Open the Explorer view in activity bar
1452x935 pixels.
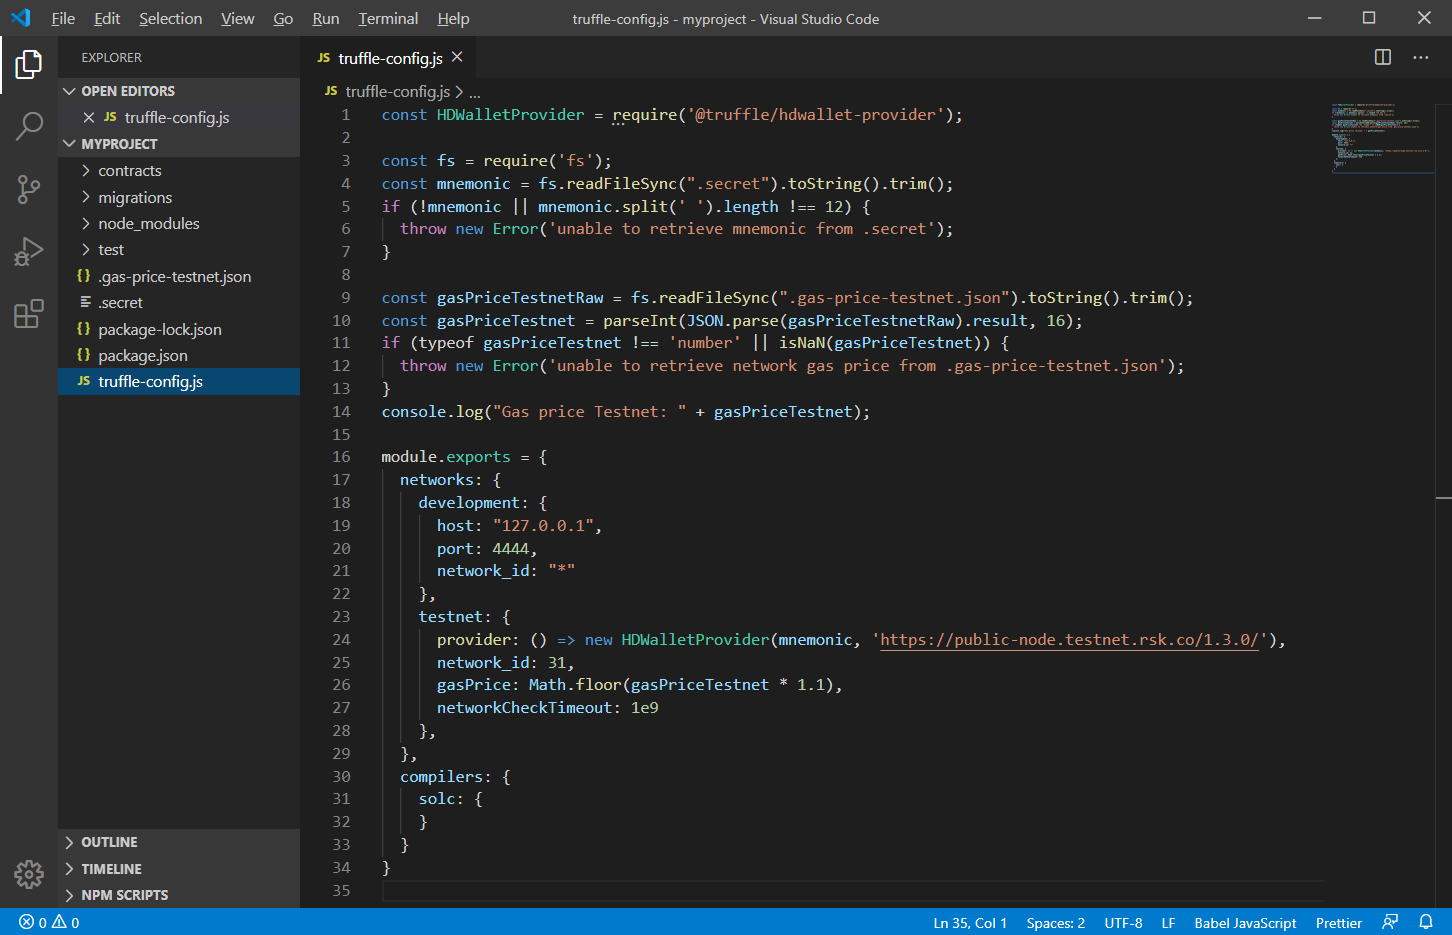[x=29, y=65]
